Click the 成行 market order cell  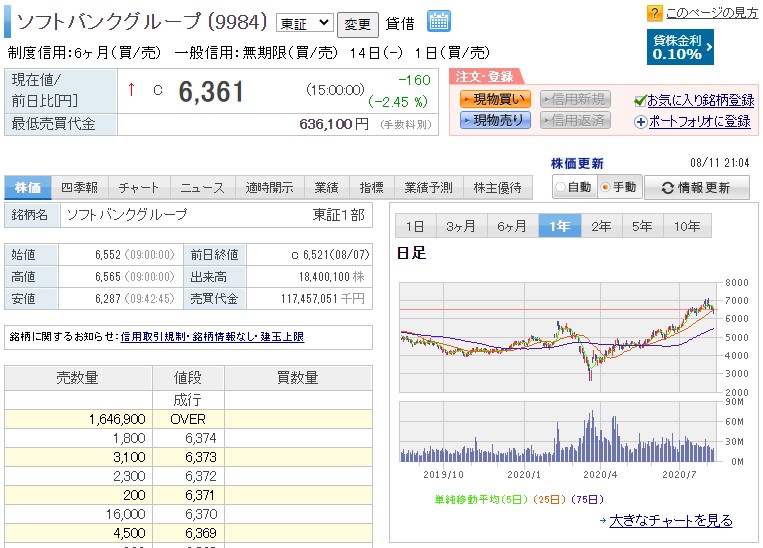[188, 400]
